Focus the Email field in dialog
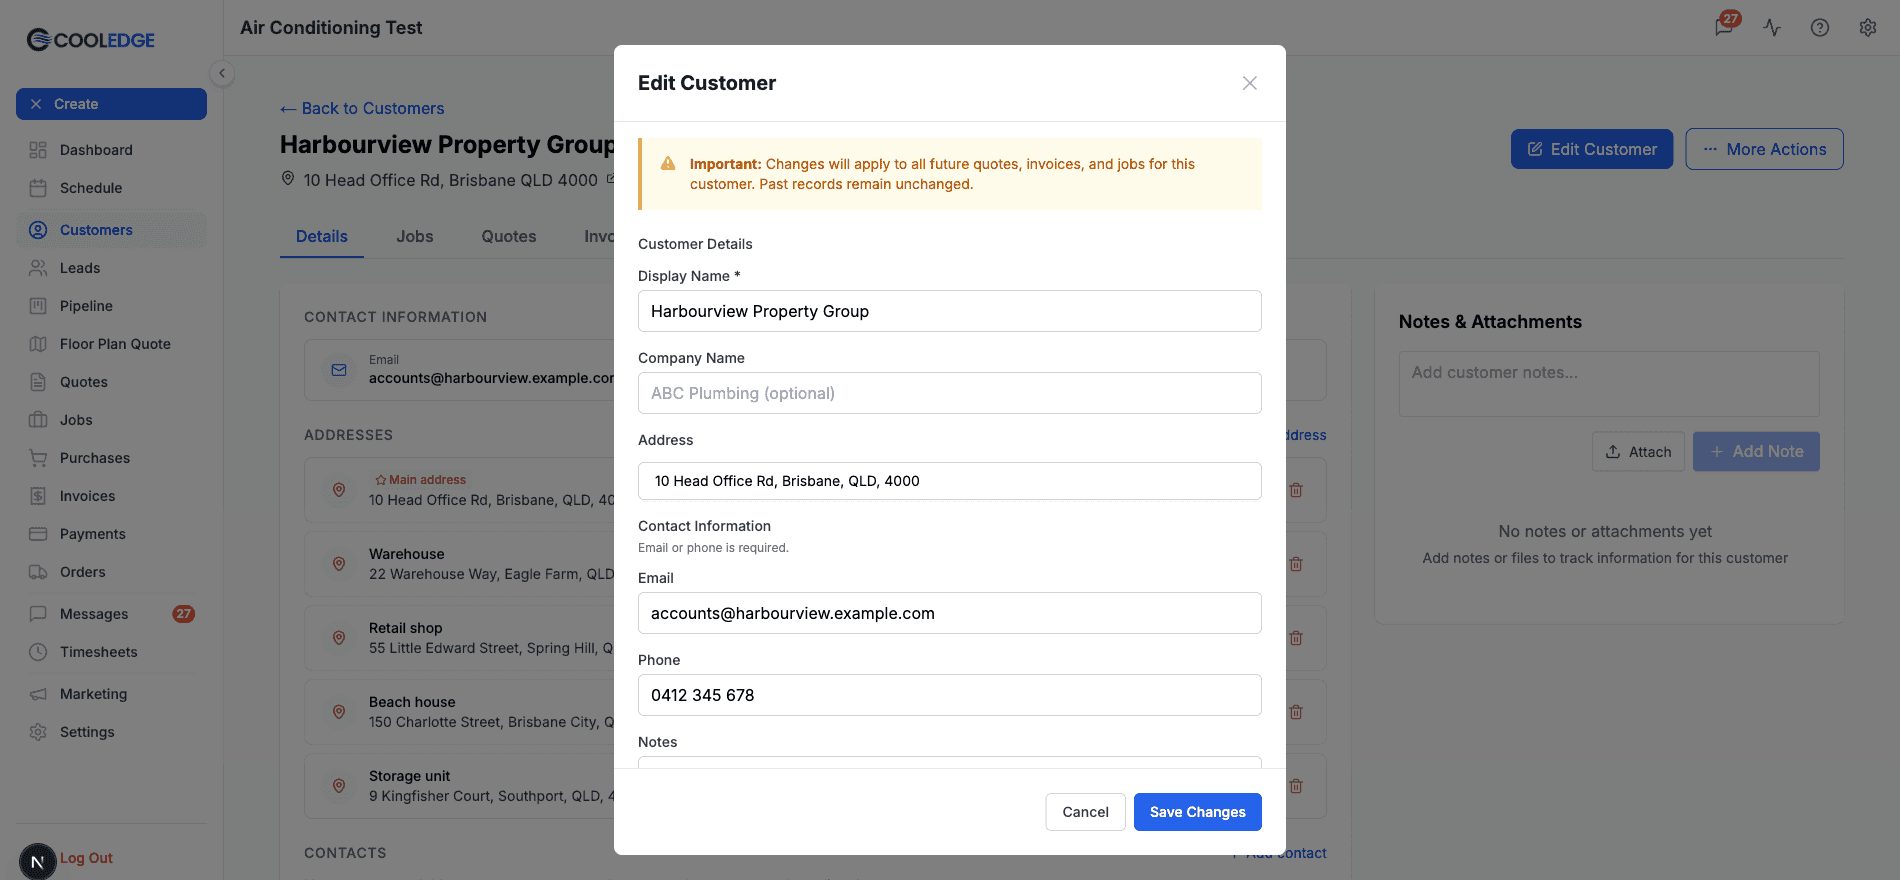 coord(950,613)
